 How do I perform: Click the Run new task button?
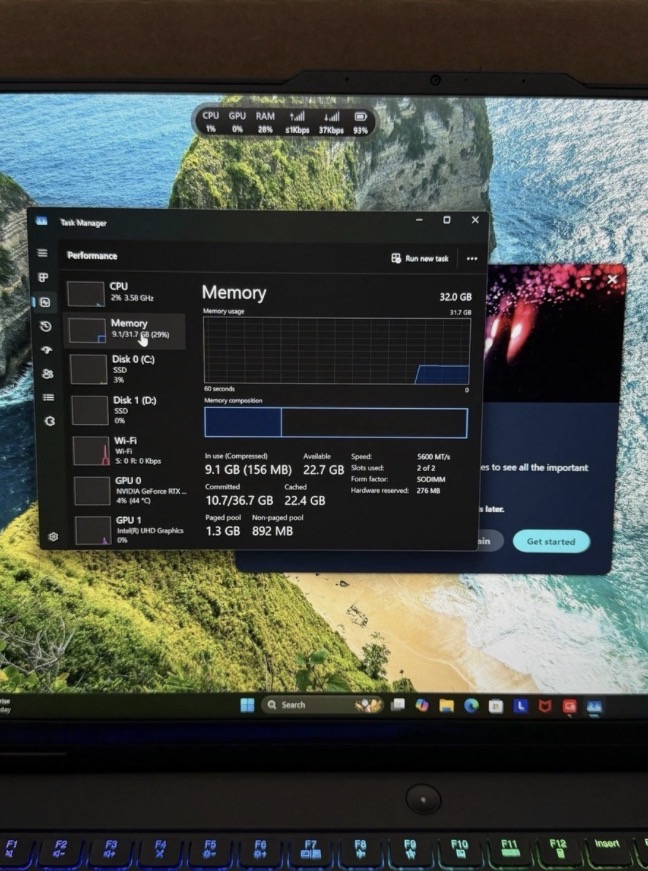point(420,258)
